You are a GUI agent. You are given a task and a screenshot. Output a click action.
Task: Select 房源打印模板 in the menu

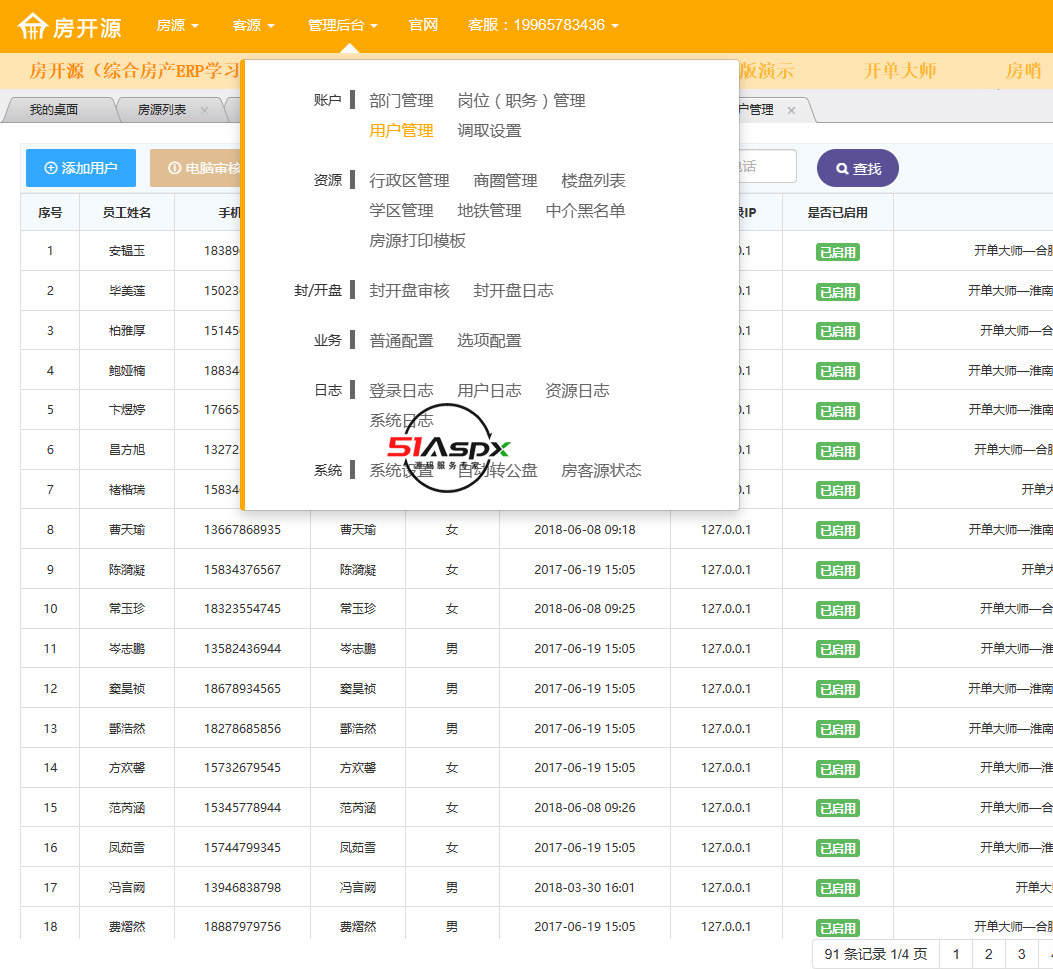[417, 241]
